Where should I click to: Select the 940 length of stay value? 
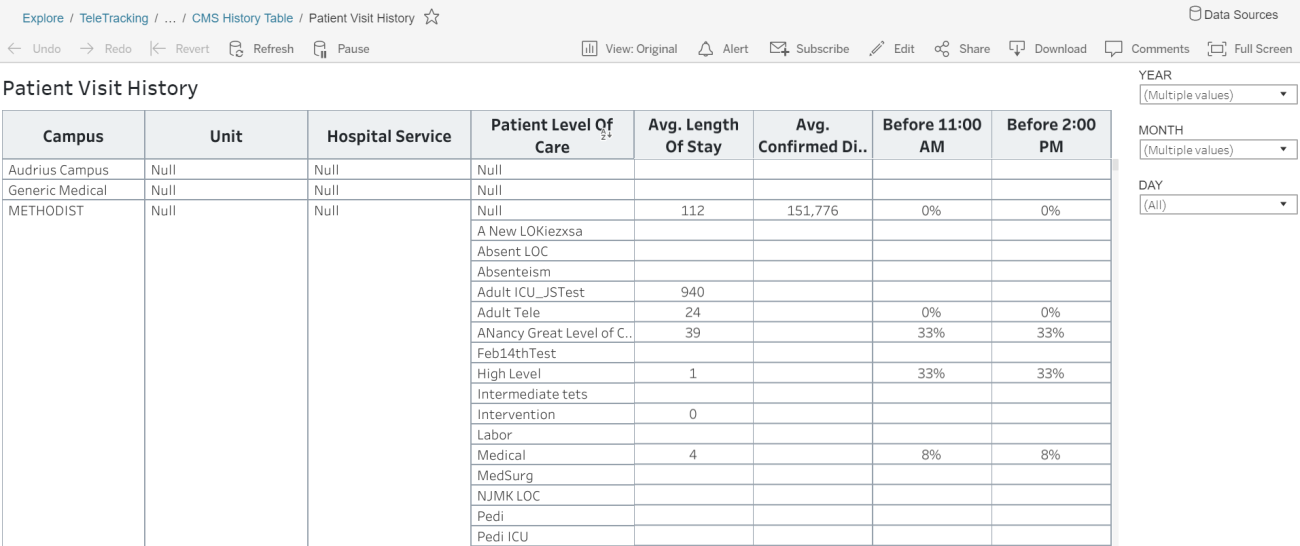point(694,292)
